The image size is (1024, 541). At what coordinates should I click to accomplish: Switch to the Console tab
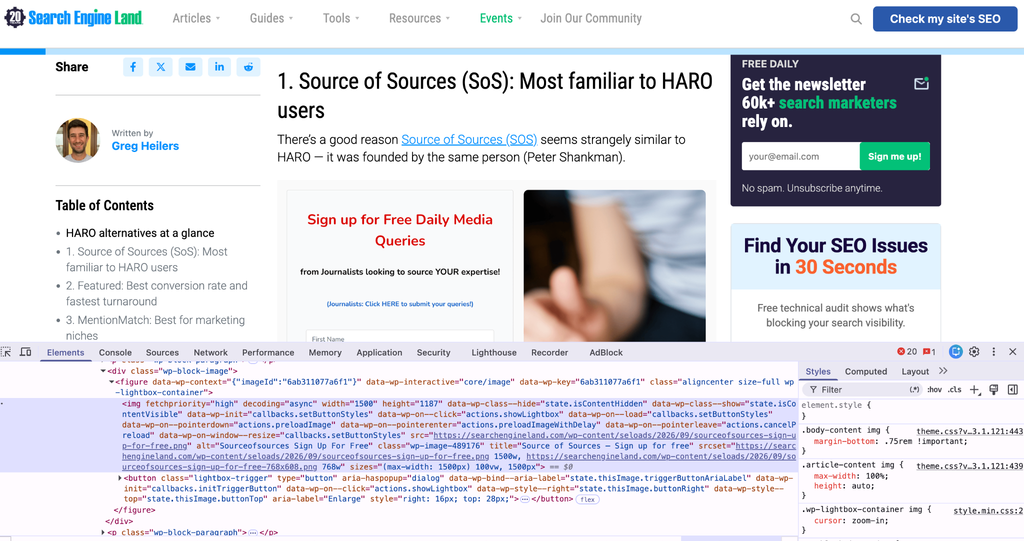(x=115, y=352)
